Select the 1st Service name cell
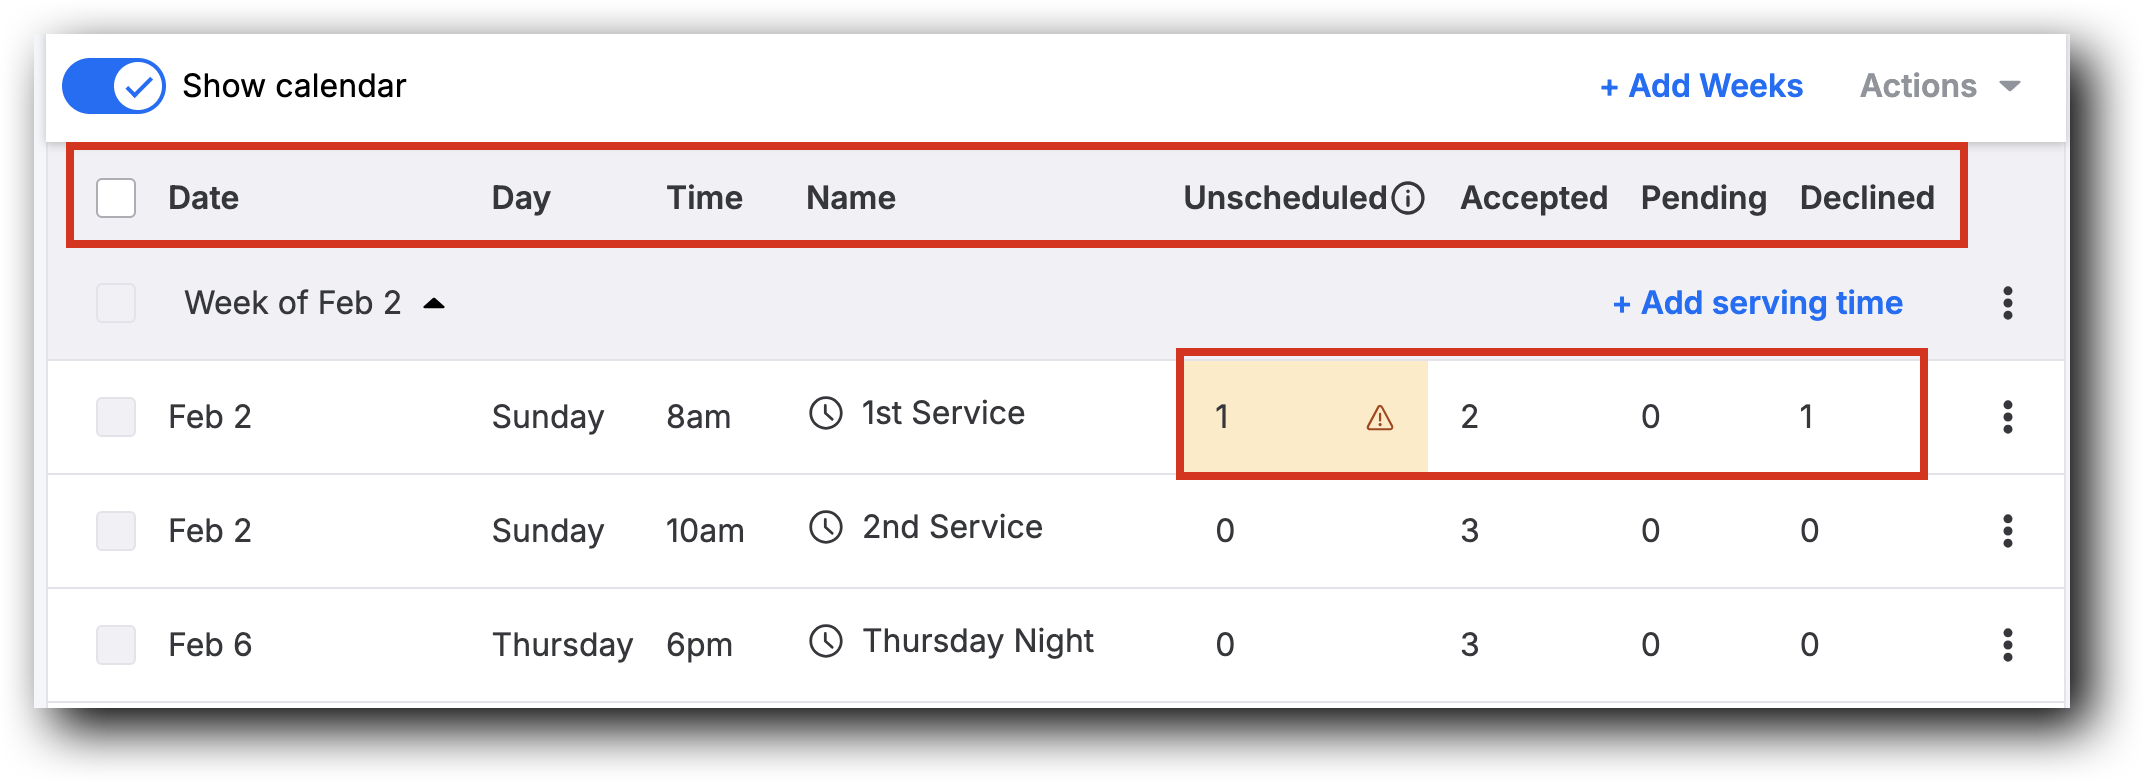 [944, 412]
